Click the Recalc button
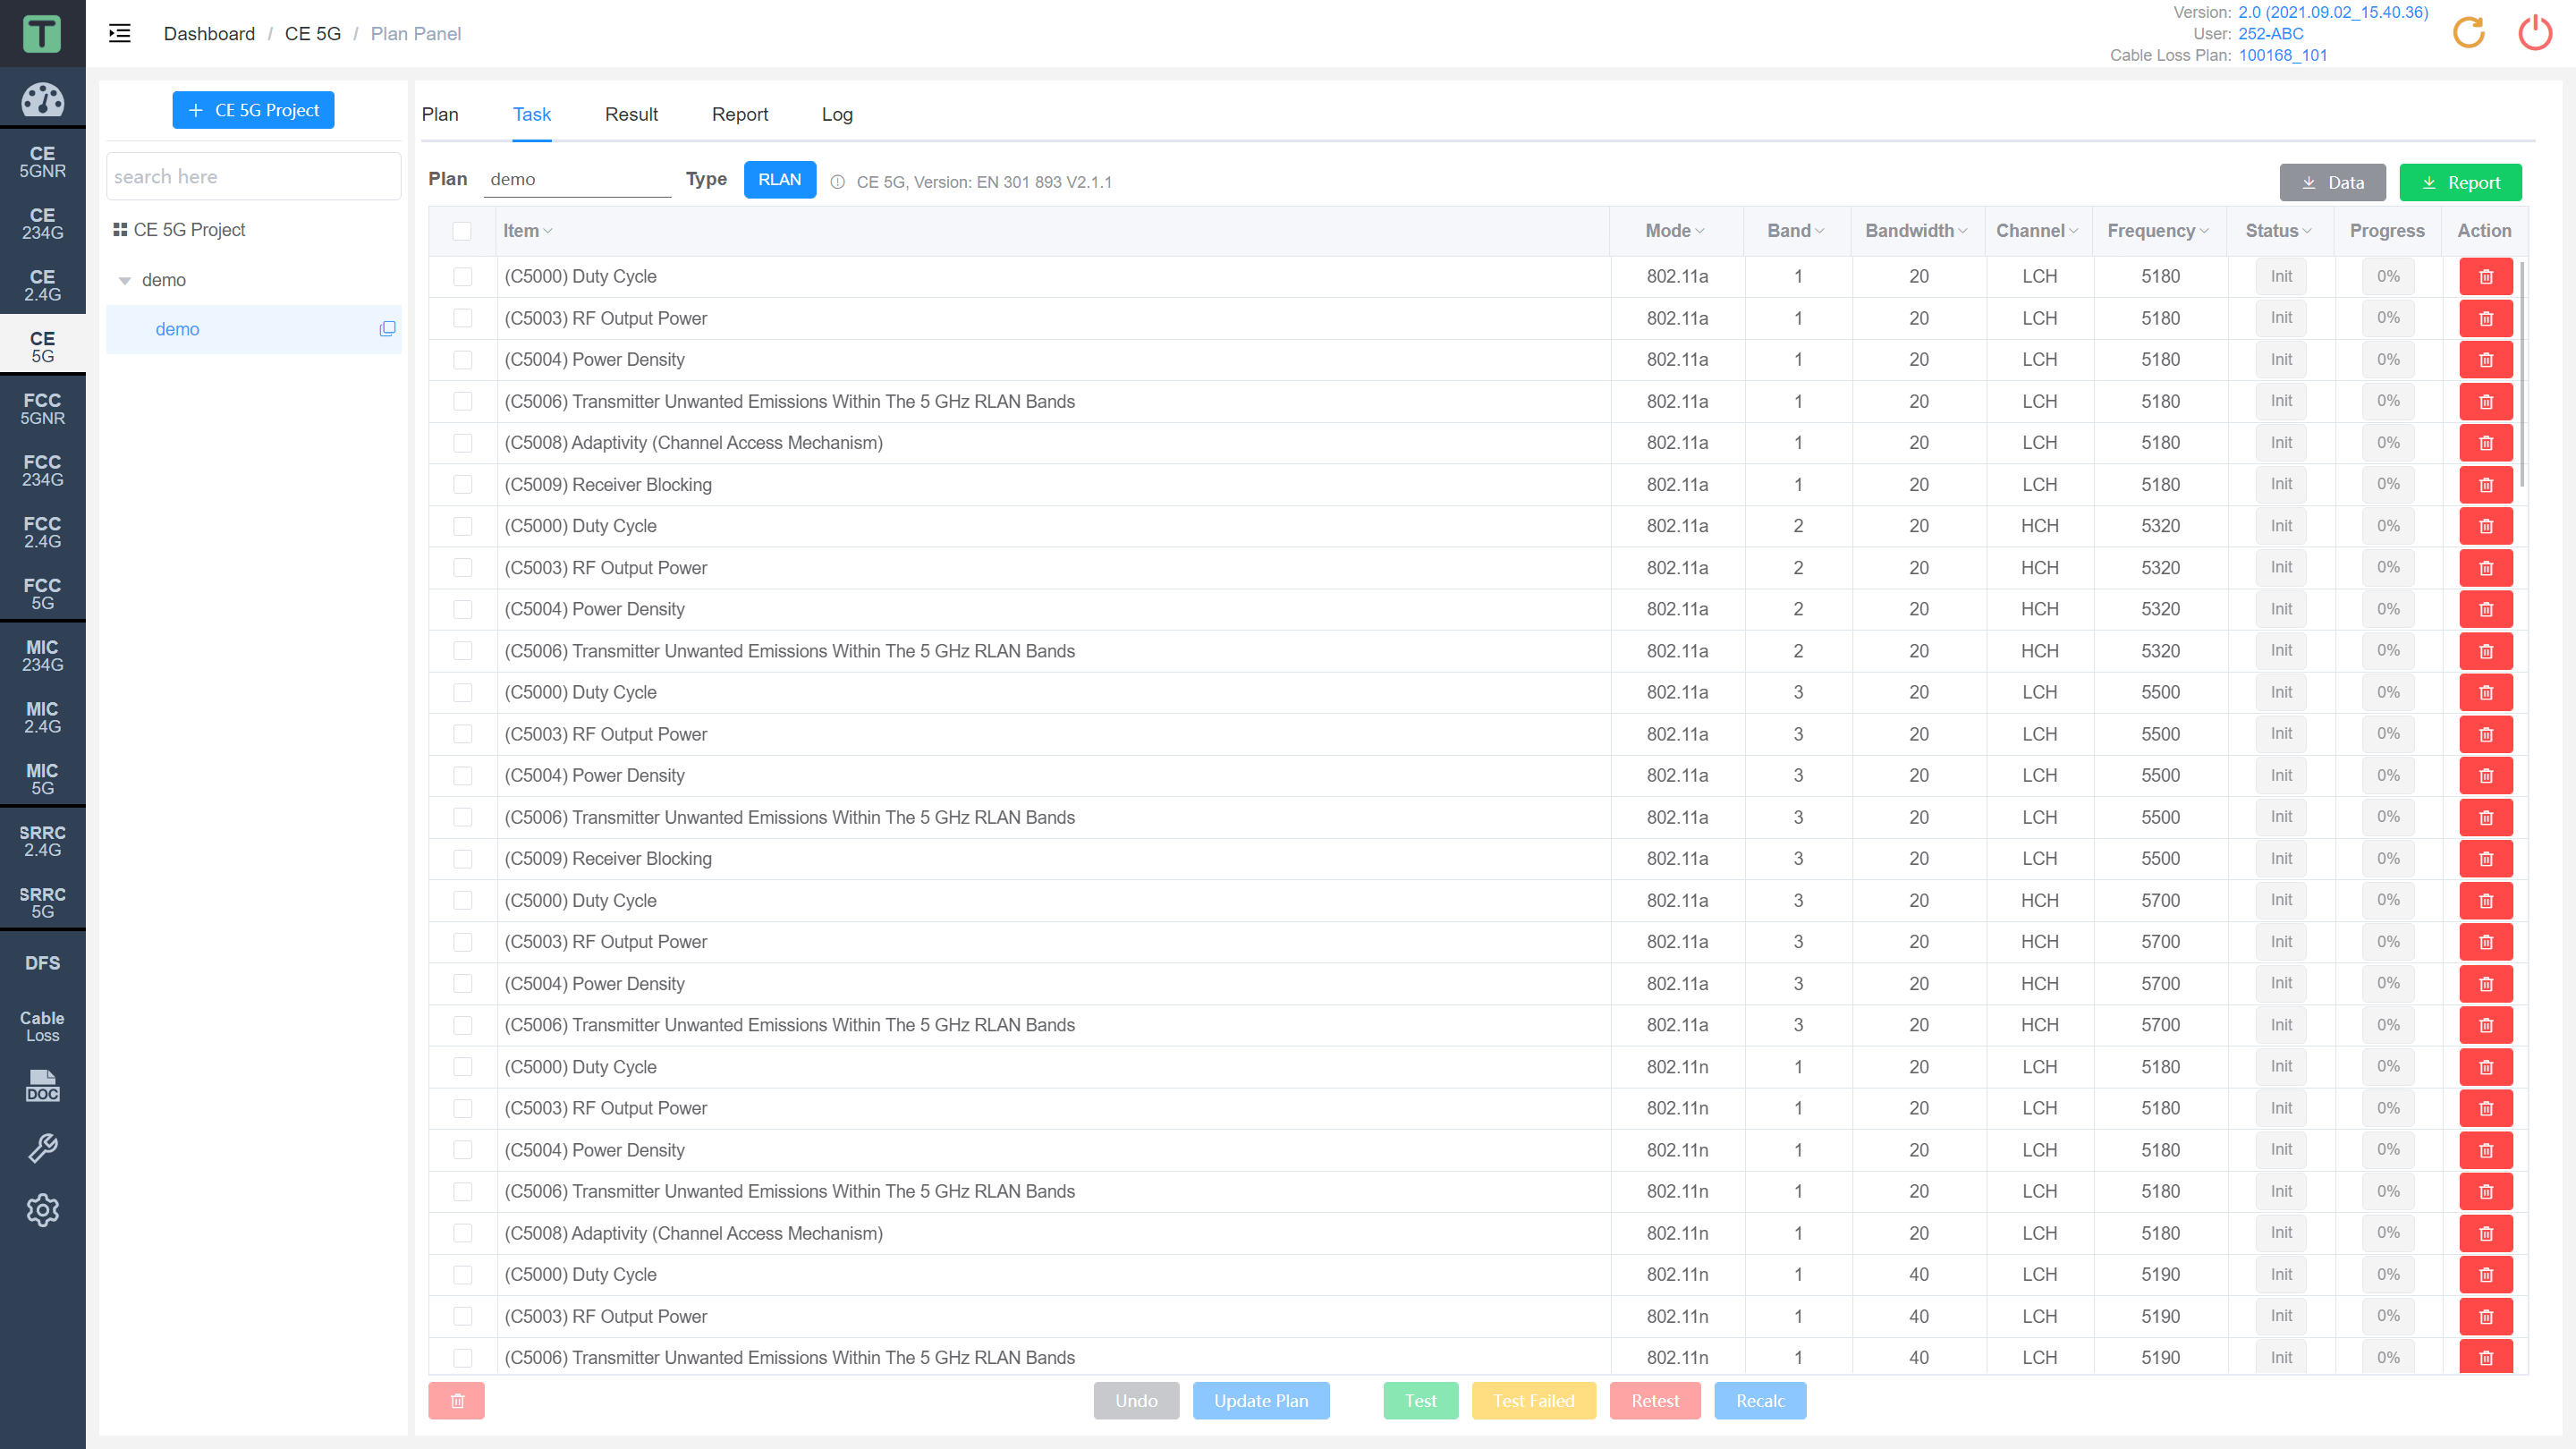 pos(1760,1401)
